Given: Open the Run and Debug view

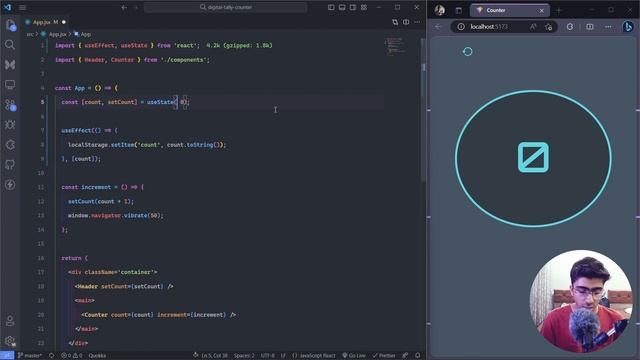Looking at the screenshot, I should (10, 124).
